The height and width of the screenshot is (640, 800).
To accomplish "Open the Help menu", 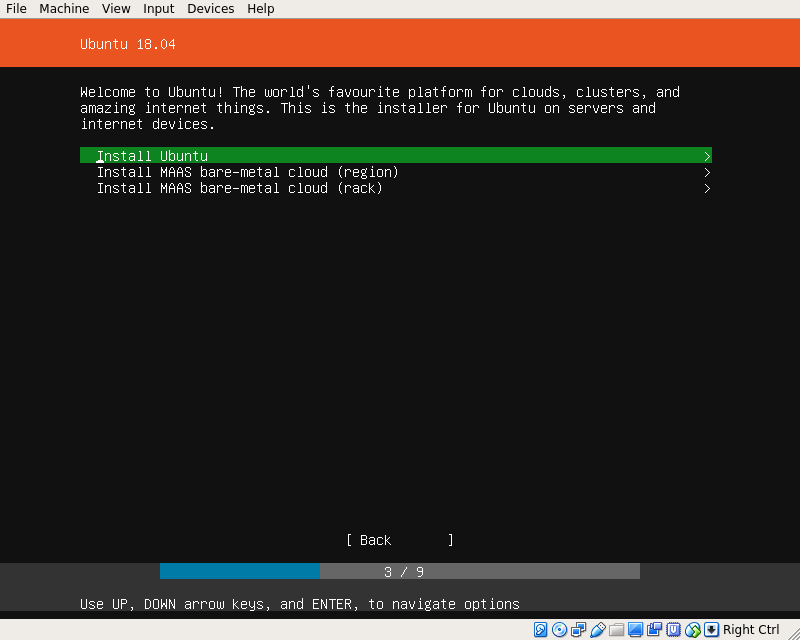I will coord(261,9).
